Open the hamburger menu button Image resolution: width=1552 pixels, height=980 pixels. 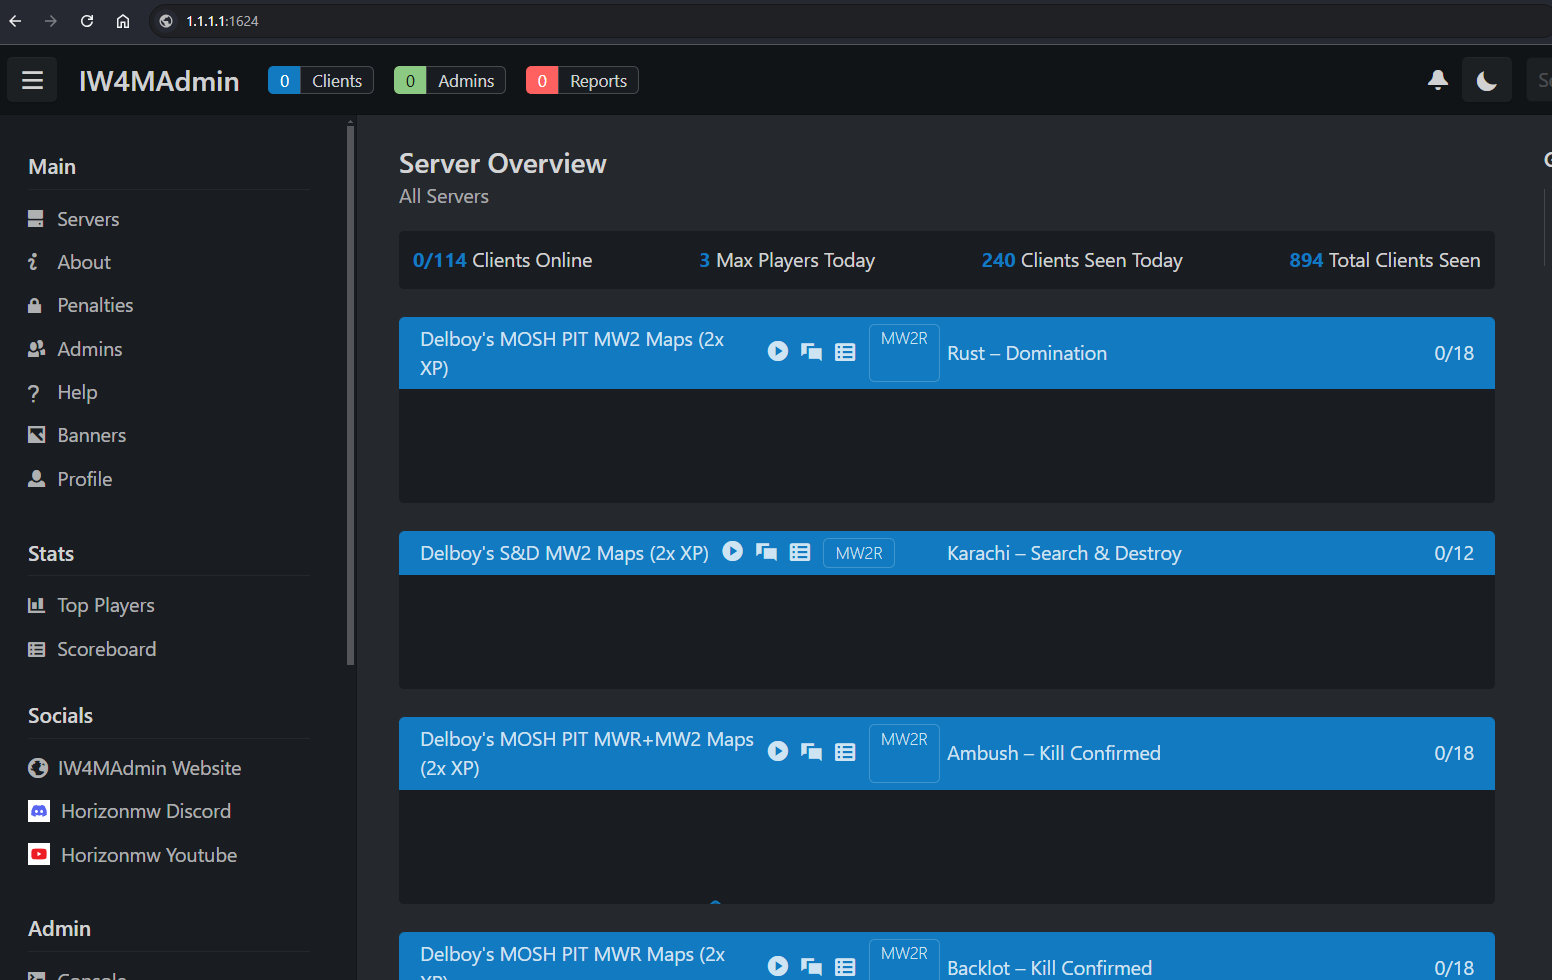point(32,80)
